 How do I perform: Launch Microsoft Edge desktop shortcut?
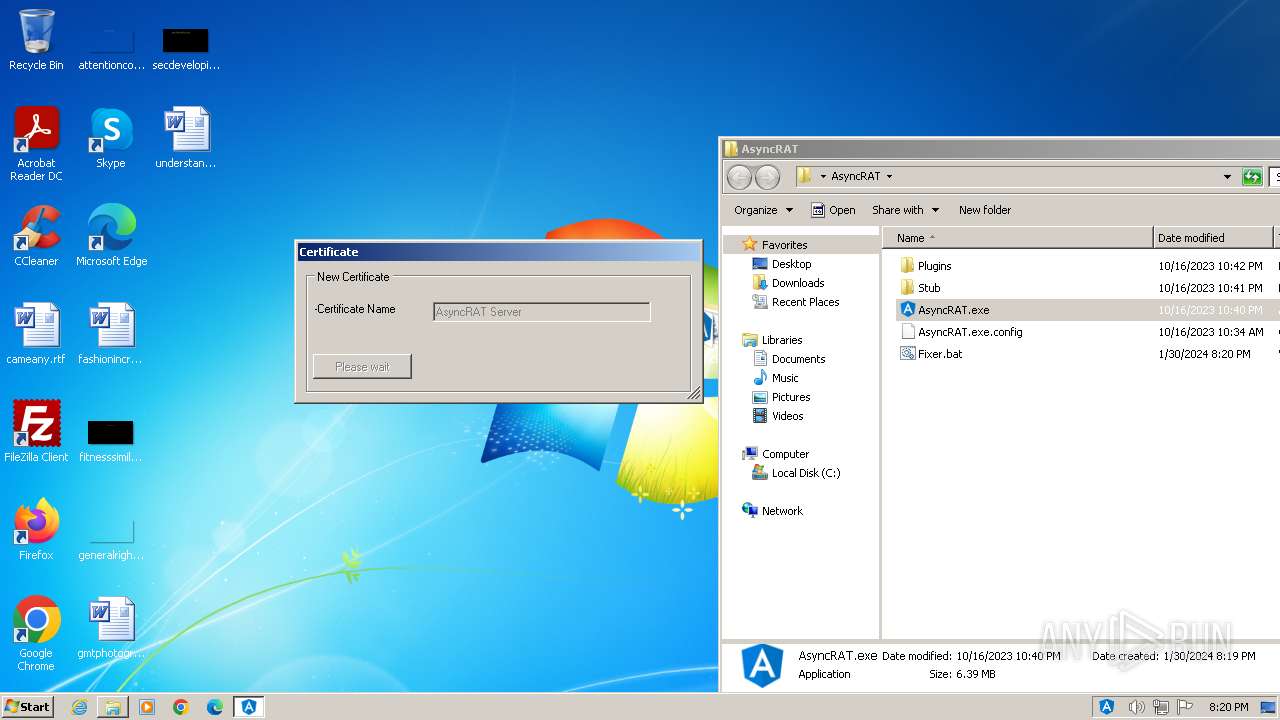tap(111, 236)
